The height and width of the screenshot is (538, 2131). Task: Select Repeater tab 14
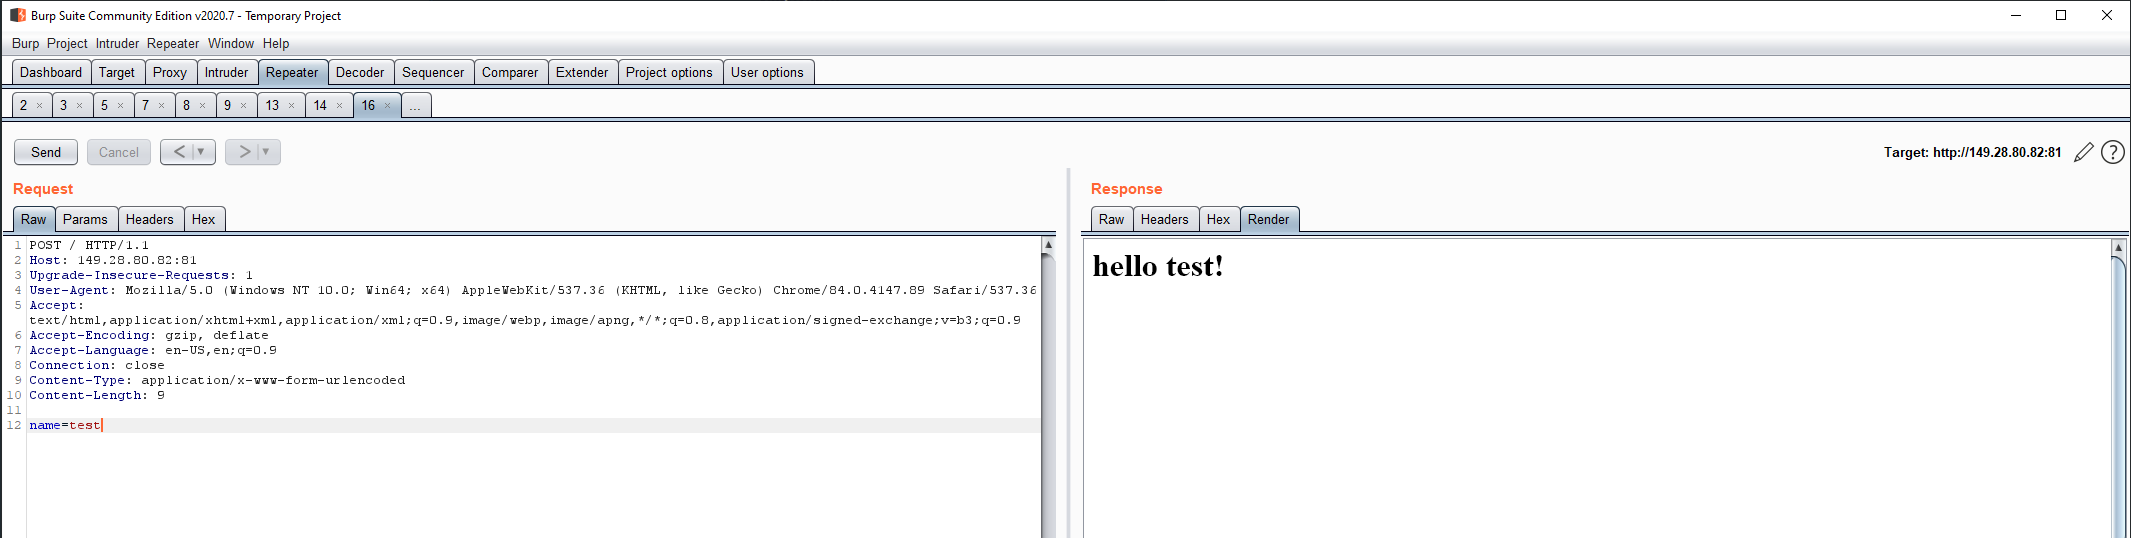(x=320, y=105)
